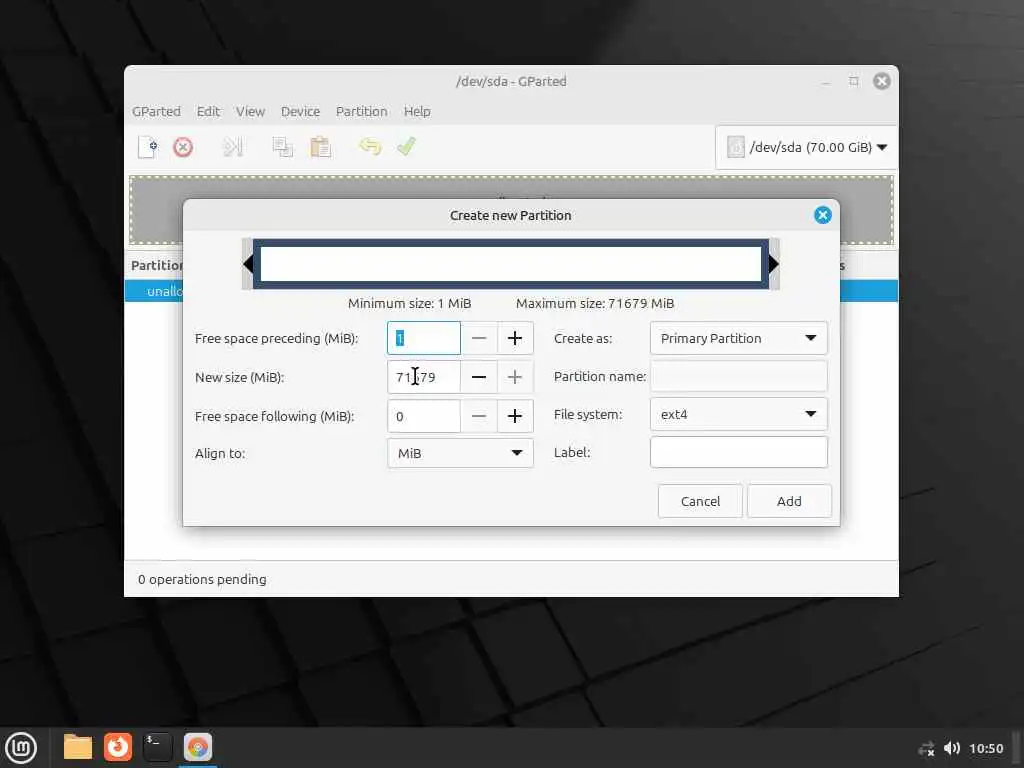Image resolution: width=1024 pixels, height=768 pixels.
Task: Open the View menu
Action: (x=250, y=111)
